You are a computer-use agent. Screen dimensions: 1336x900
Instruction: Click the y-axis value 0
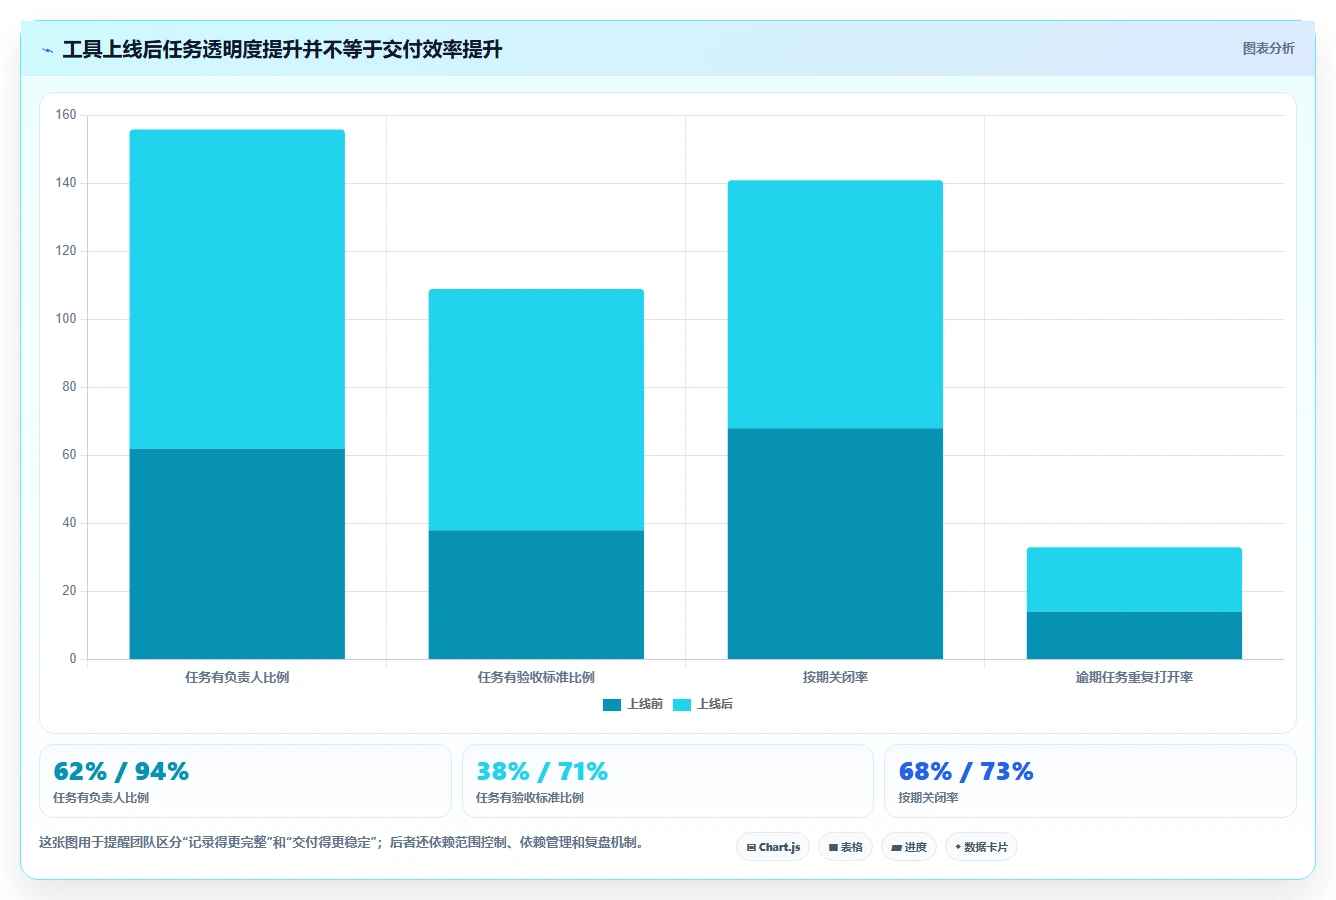(x=72, y=659)
